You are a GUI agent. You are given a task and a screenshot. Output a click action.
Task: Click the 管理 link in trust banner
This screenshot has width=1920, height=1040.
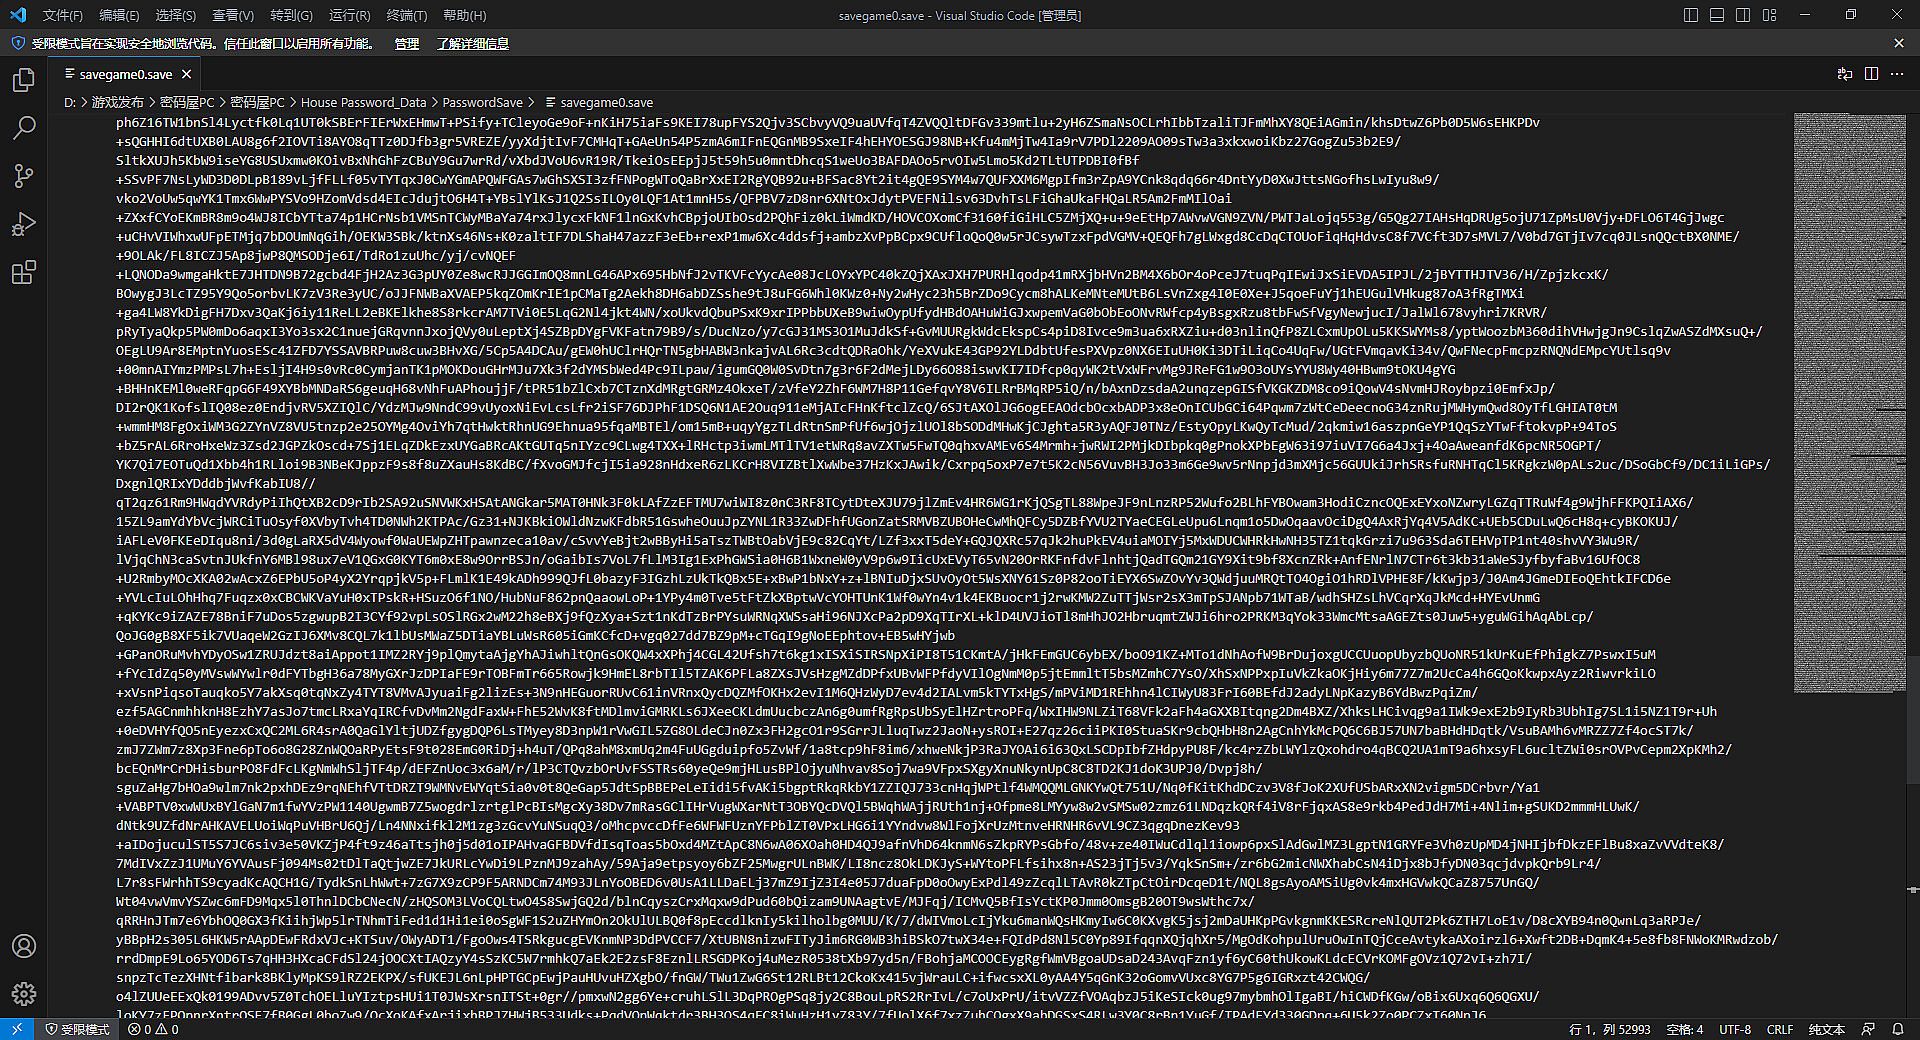click(x=407, y=43)
